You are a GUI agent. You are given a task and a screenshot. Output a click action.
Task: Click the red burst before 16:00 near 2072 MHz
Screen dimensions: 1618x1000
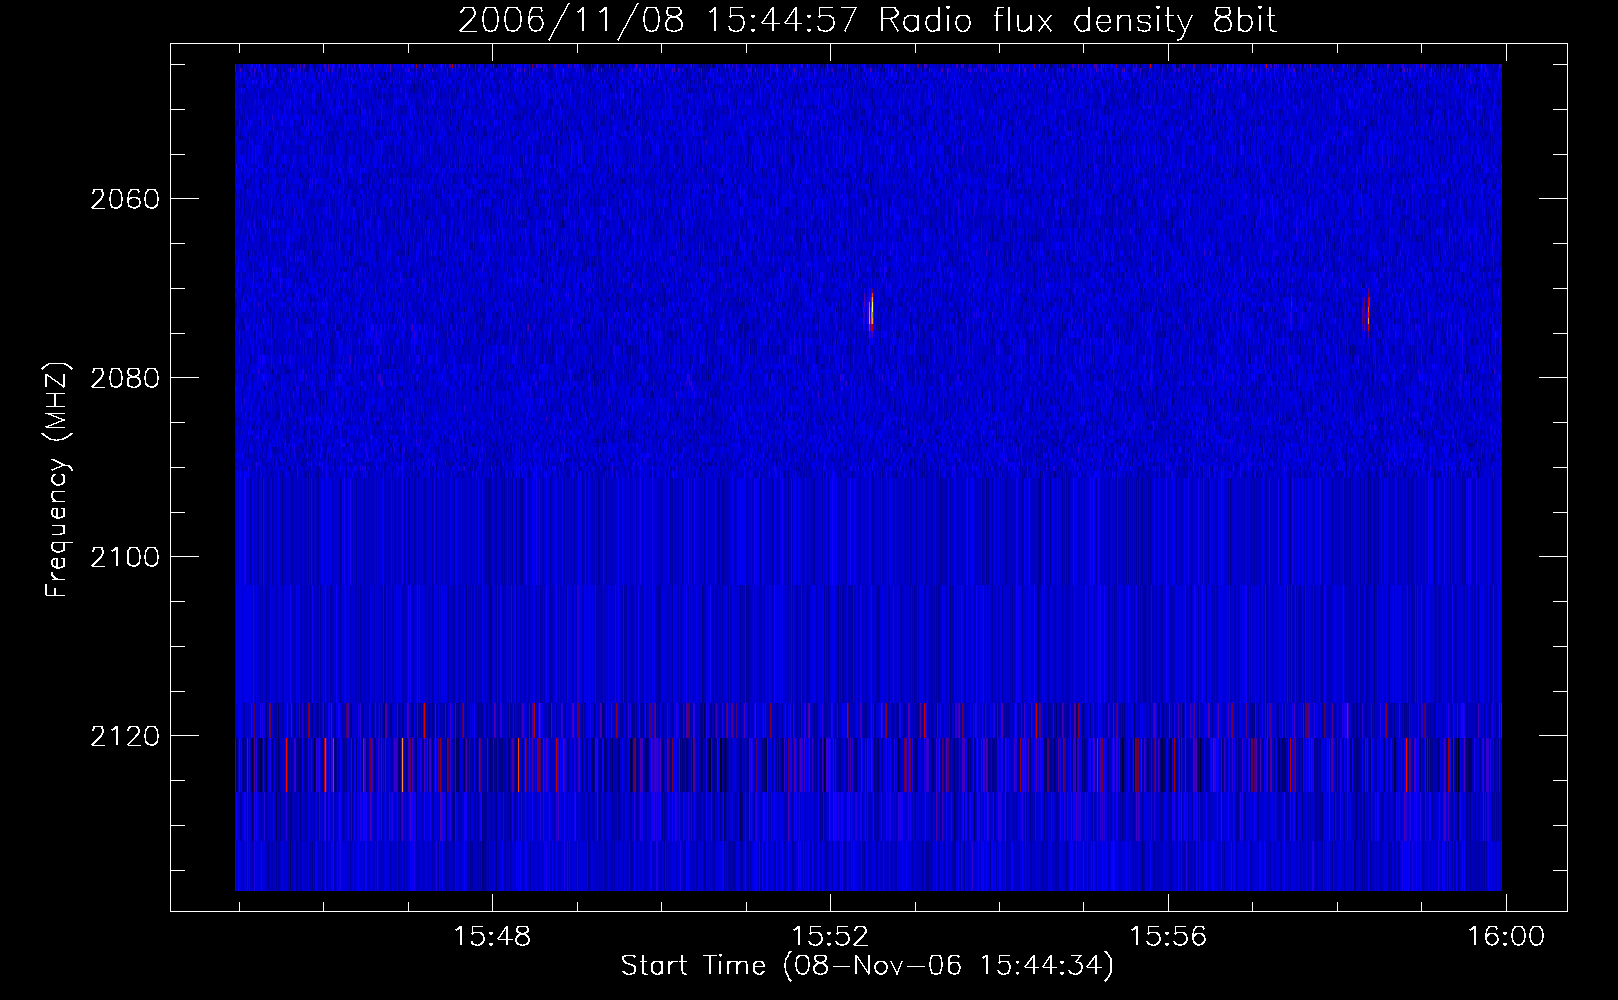pyautogui.click(x=1367, y=310)
